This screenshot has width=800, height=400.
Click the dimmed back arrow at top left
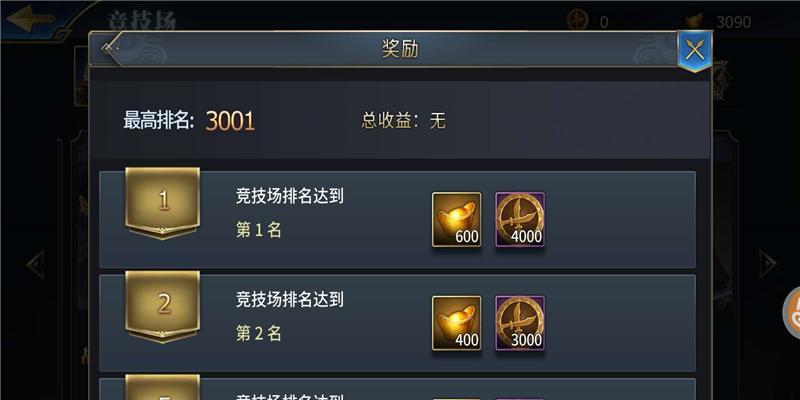tap(31, 19)
